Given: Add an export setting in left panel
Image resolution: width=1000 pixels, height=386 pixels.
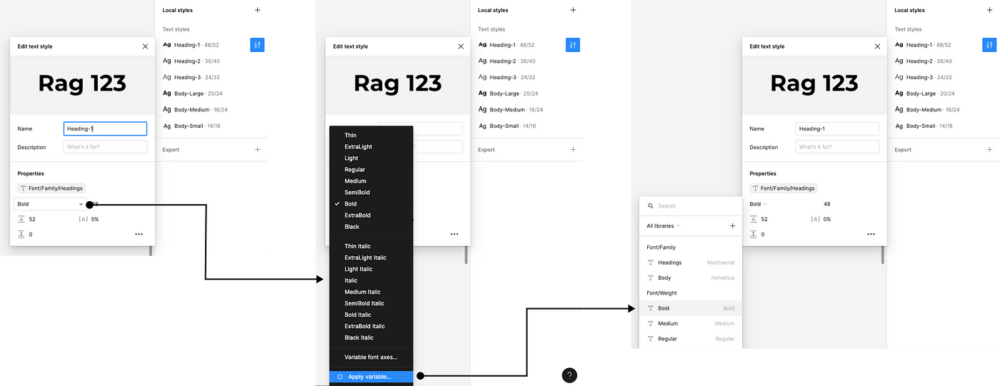Looking at the screenshot, I should (x=258, y=149).
